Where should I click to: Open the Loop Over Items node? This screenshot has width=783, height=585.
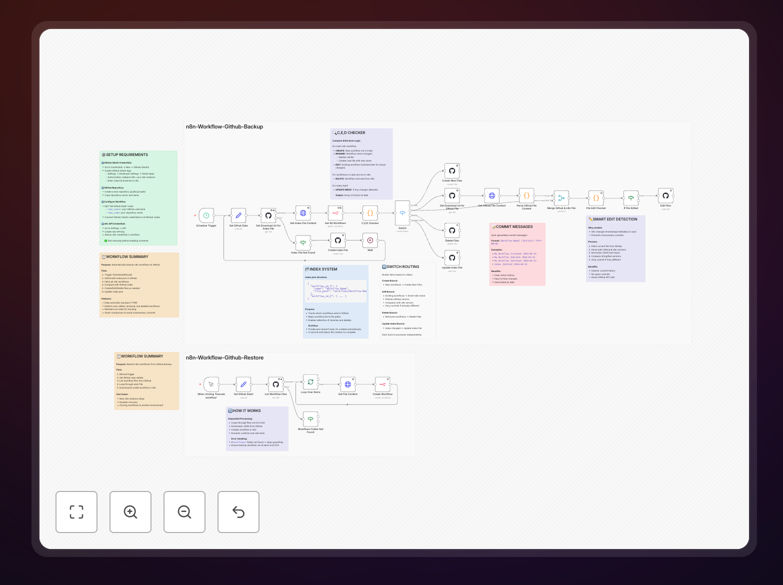point(310,382)
